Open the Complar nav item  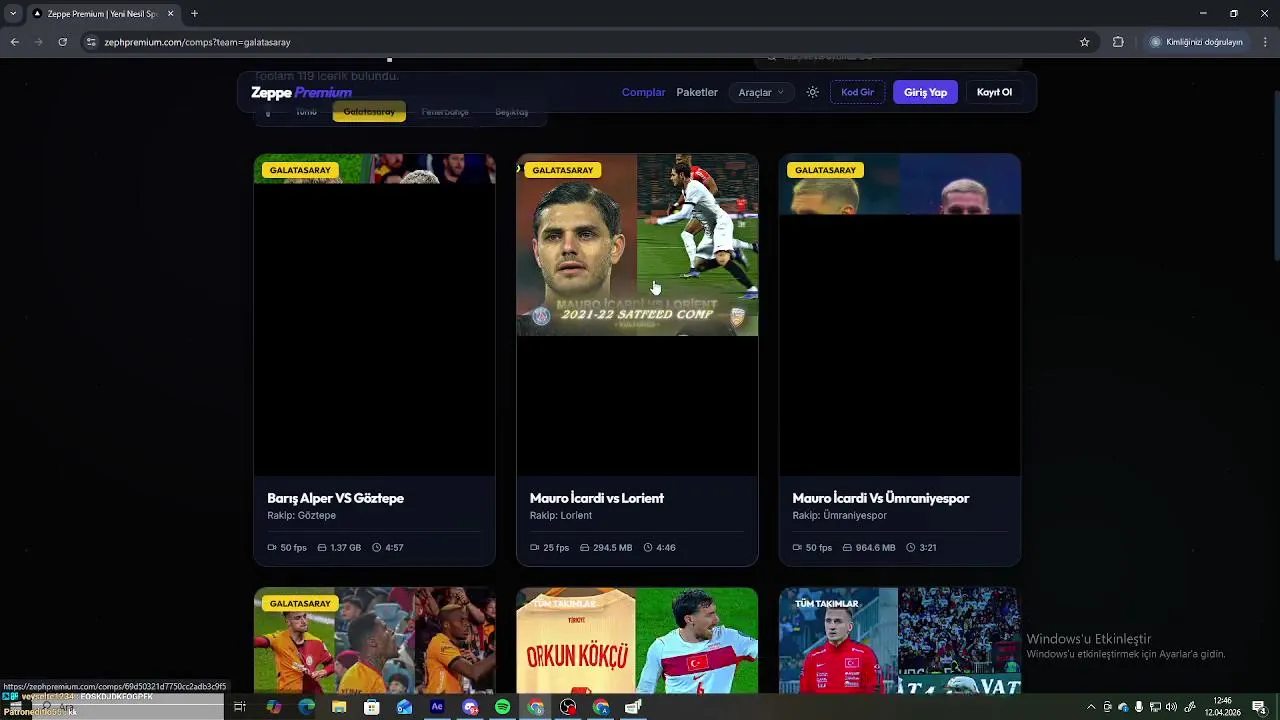click(x=643, y=92)
